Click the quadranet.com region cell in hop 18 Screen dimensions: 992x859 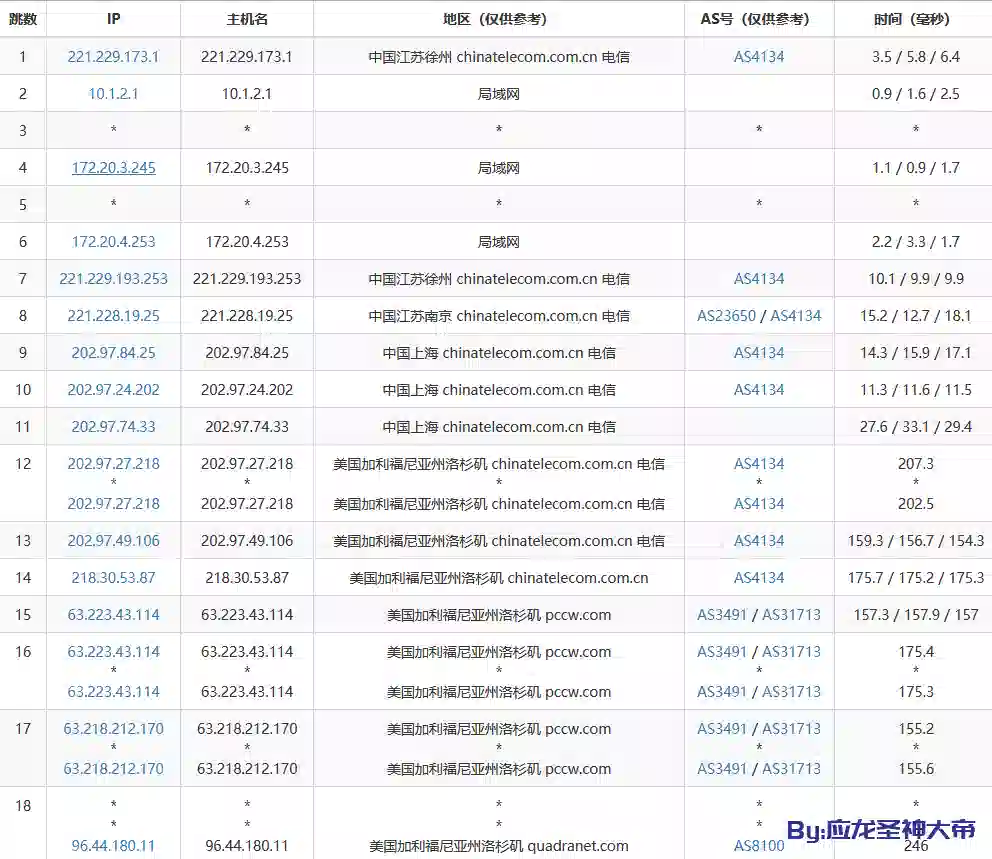pos(499,846)
